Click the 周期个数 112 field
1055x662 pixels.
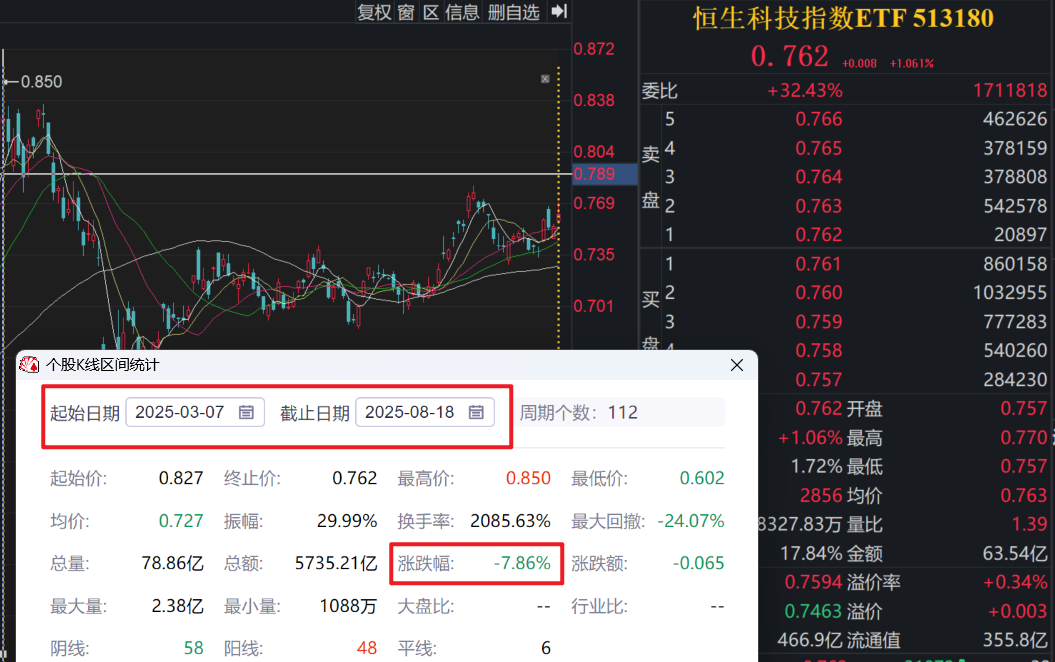click(621, 412)
